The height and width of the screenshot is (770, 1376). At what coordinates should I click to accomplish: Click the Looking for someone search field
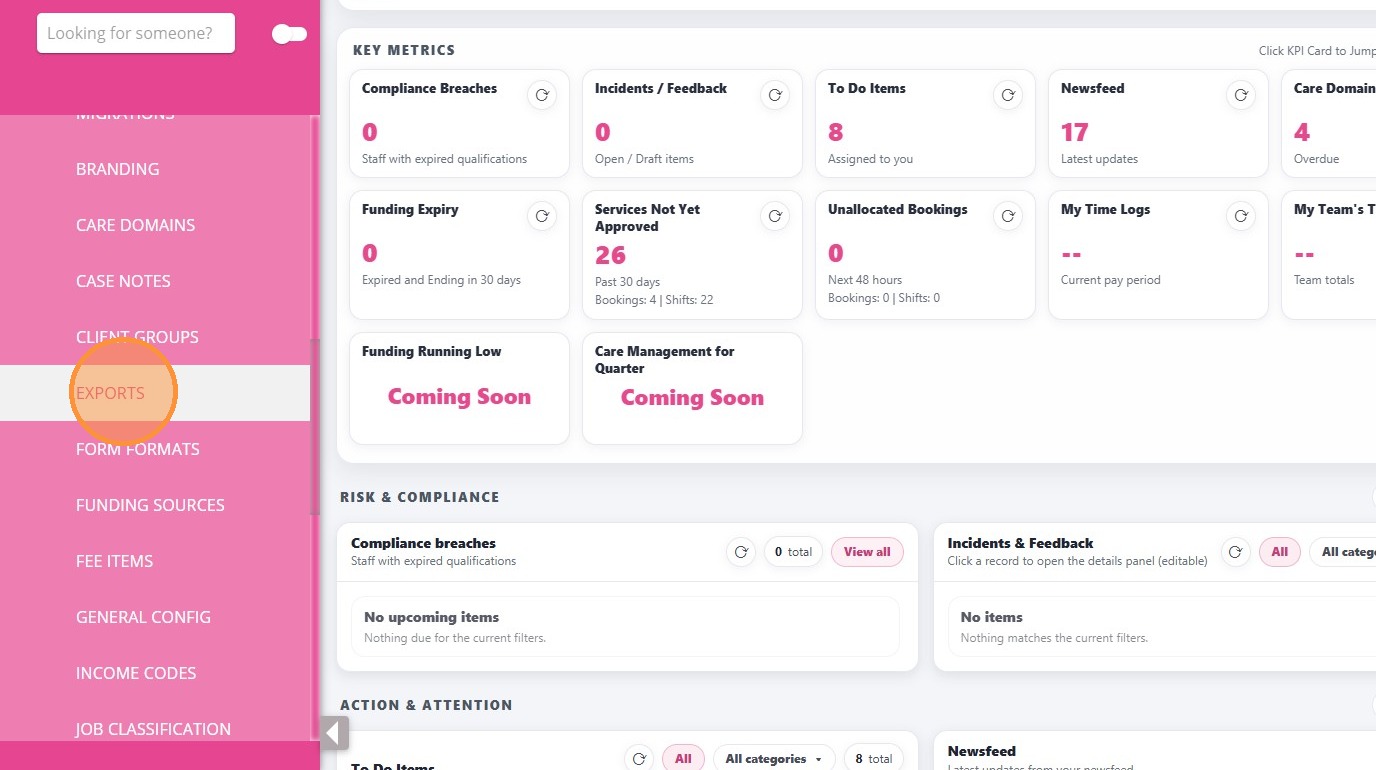(136, 33)
